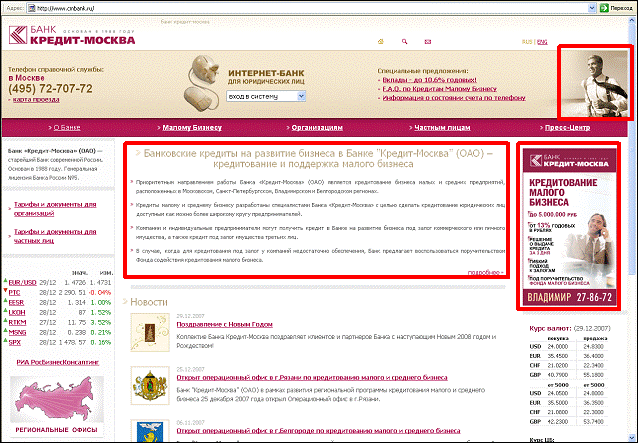The width and height of the screenshot is (638, 443).
Task: Open the Частным лицам menu item
Action: tap(442, 127)
